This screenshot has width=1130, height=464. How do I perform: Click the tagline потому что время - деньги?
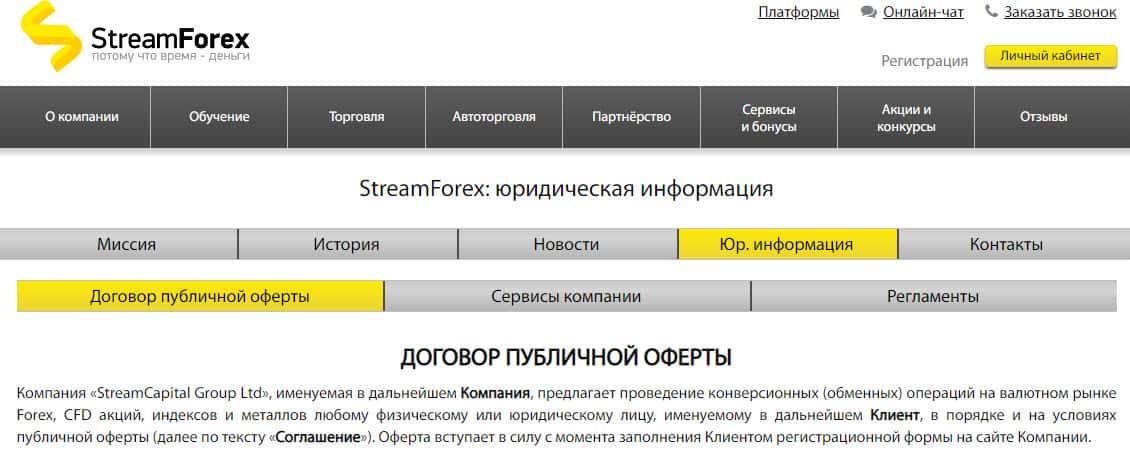(x=170, y=56)
